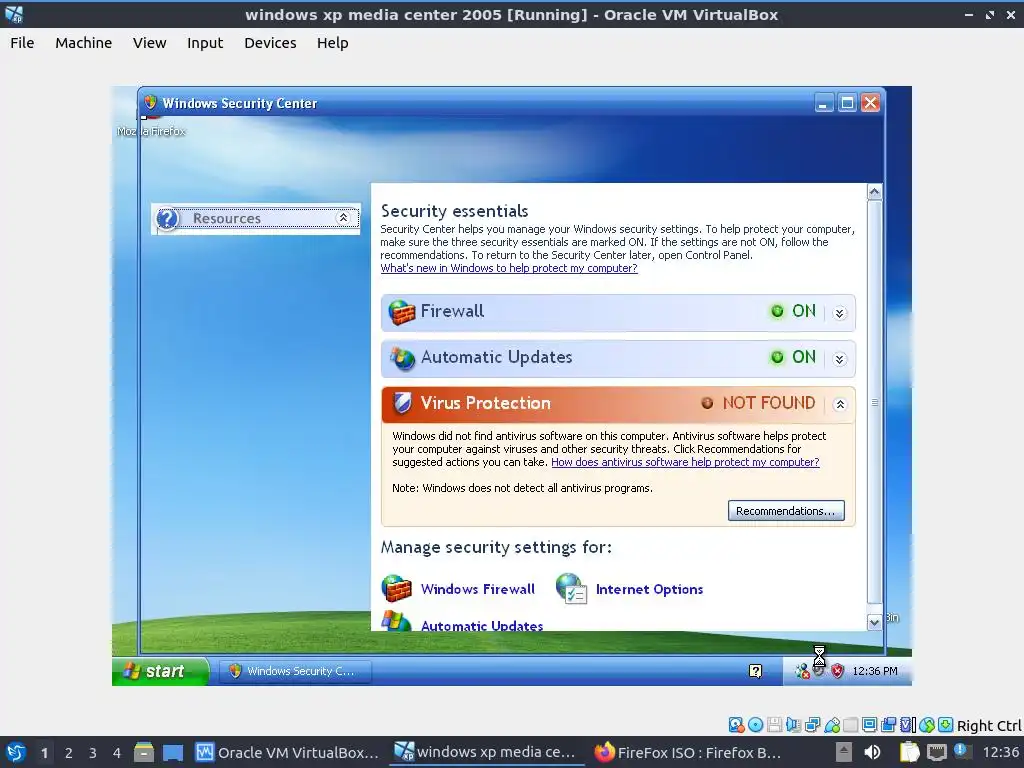Open the VirtualBox File menu
Viewport: 1024px width, 768px height.
[22, 43]
